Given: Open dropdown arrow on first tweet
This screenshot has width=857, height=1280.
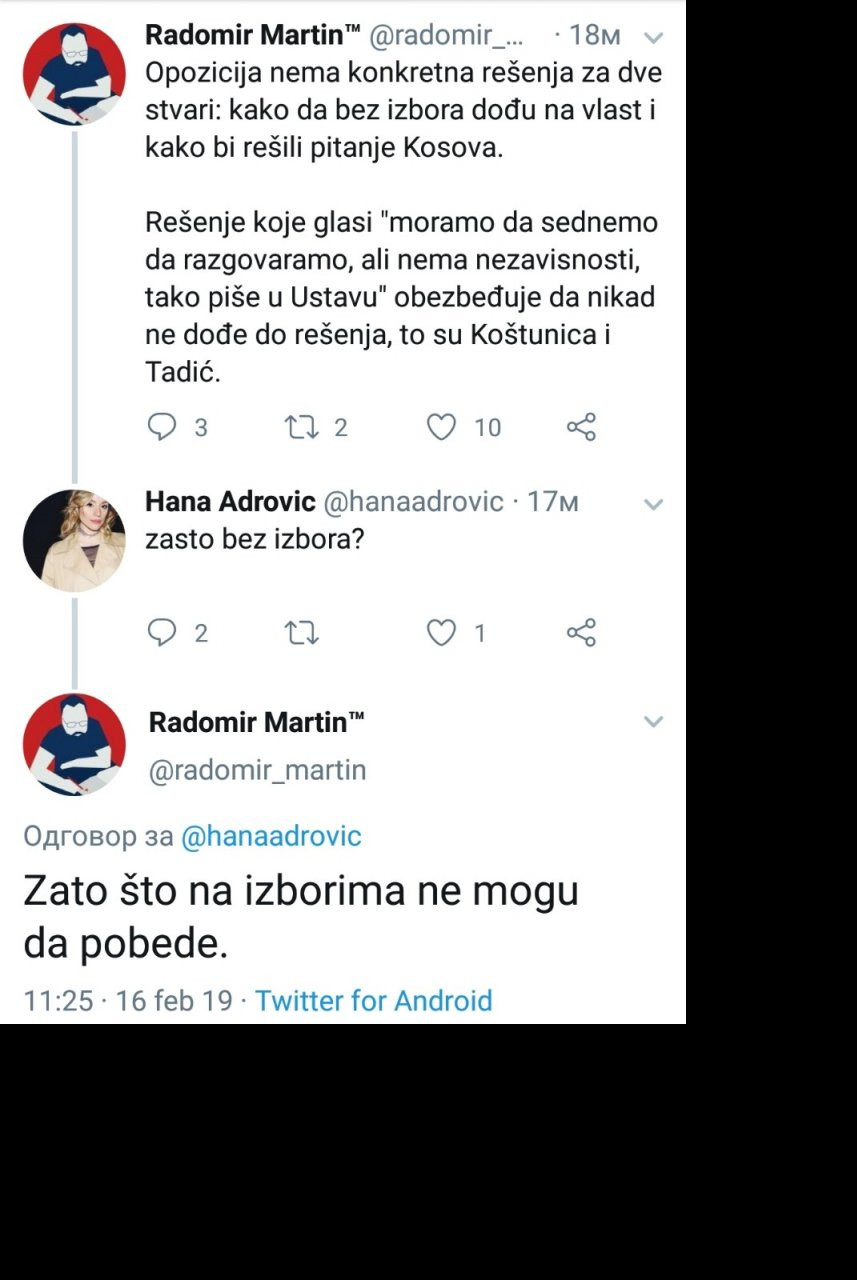Looking at the screenshot, I should [653, 38].
